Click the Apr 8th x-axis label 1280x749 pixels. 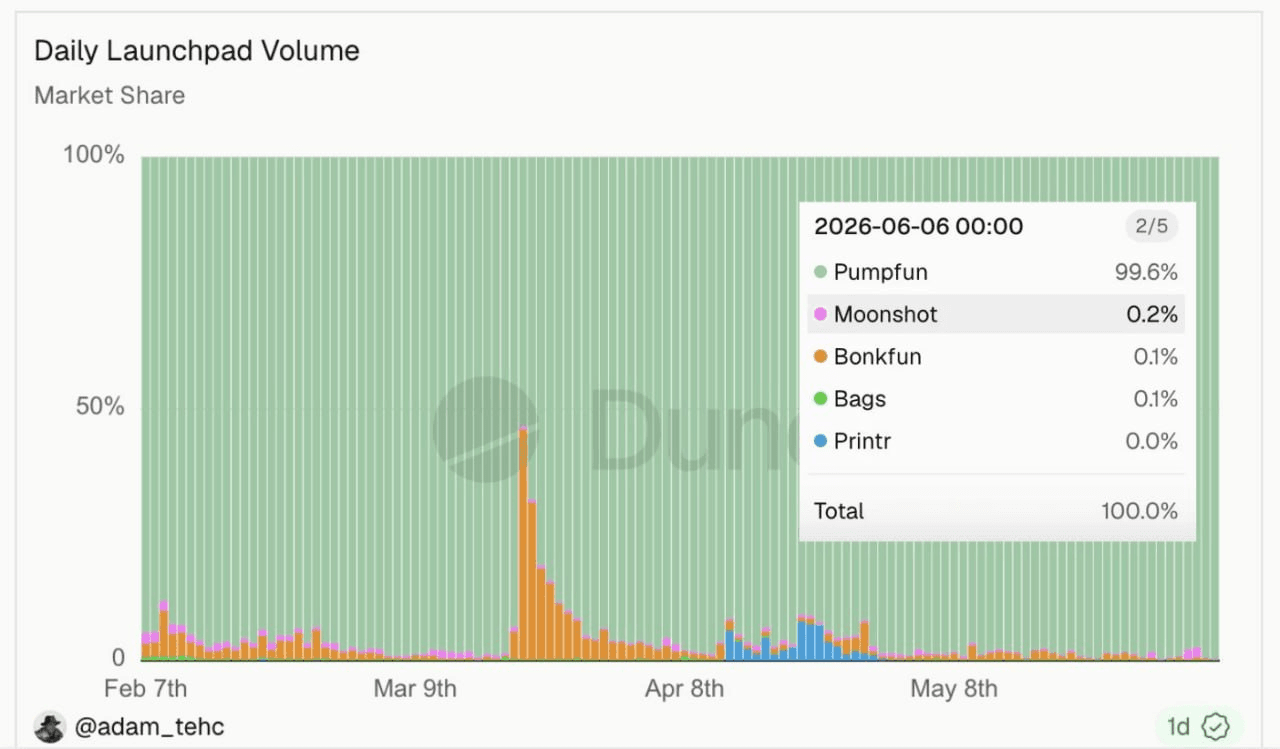pos(684,689)
